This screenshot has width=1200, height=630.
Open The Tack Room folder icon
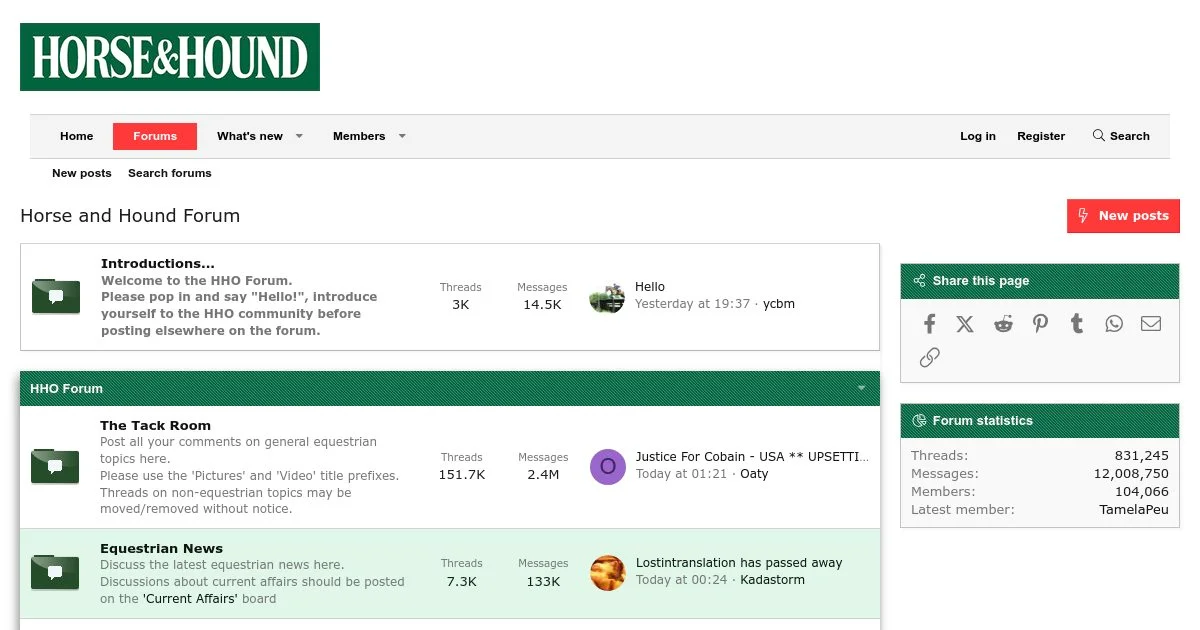(x=55, y=467)
